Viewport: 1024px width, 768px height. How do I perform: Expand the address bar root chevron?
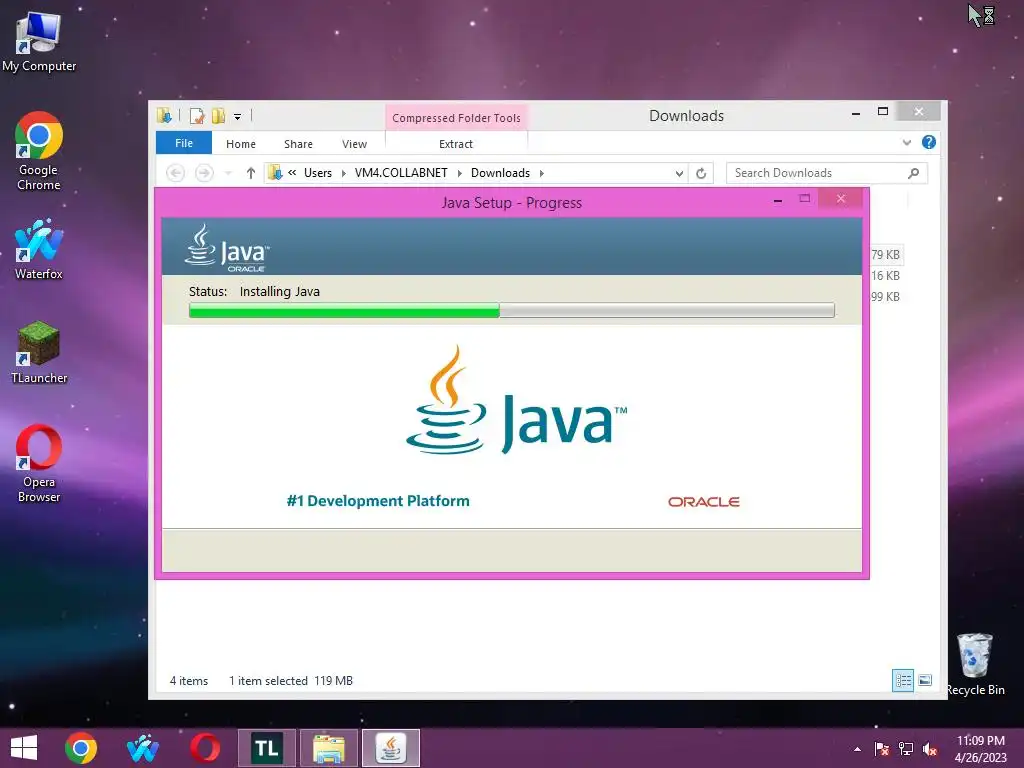(x=292, y=173)
